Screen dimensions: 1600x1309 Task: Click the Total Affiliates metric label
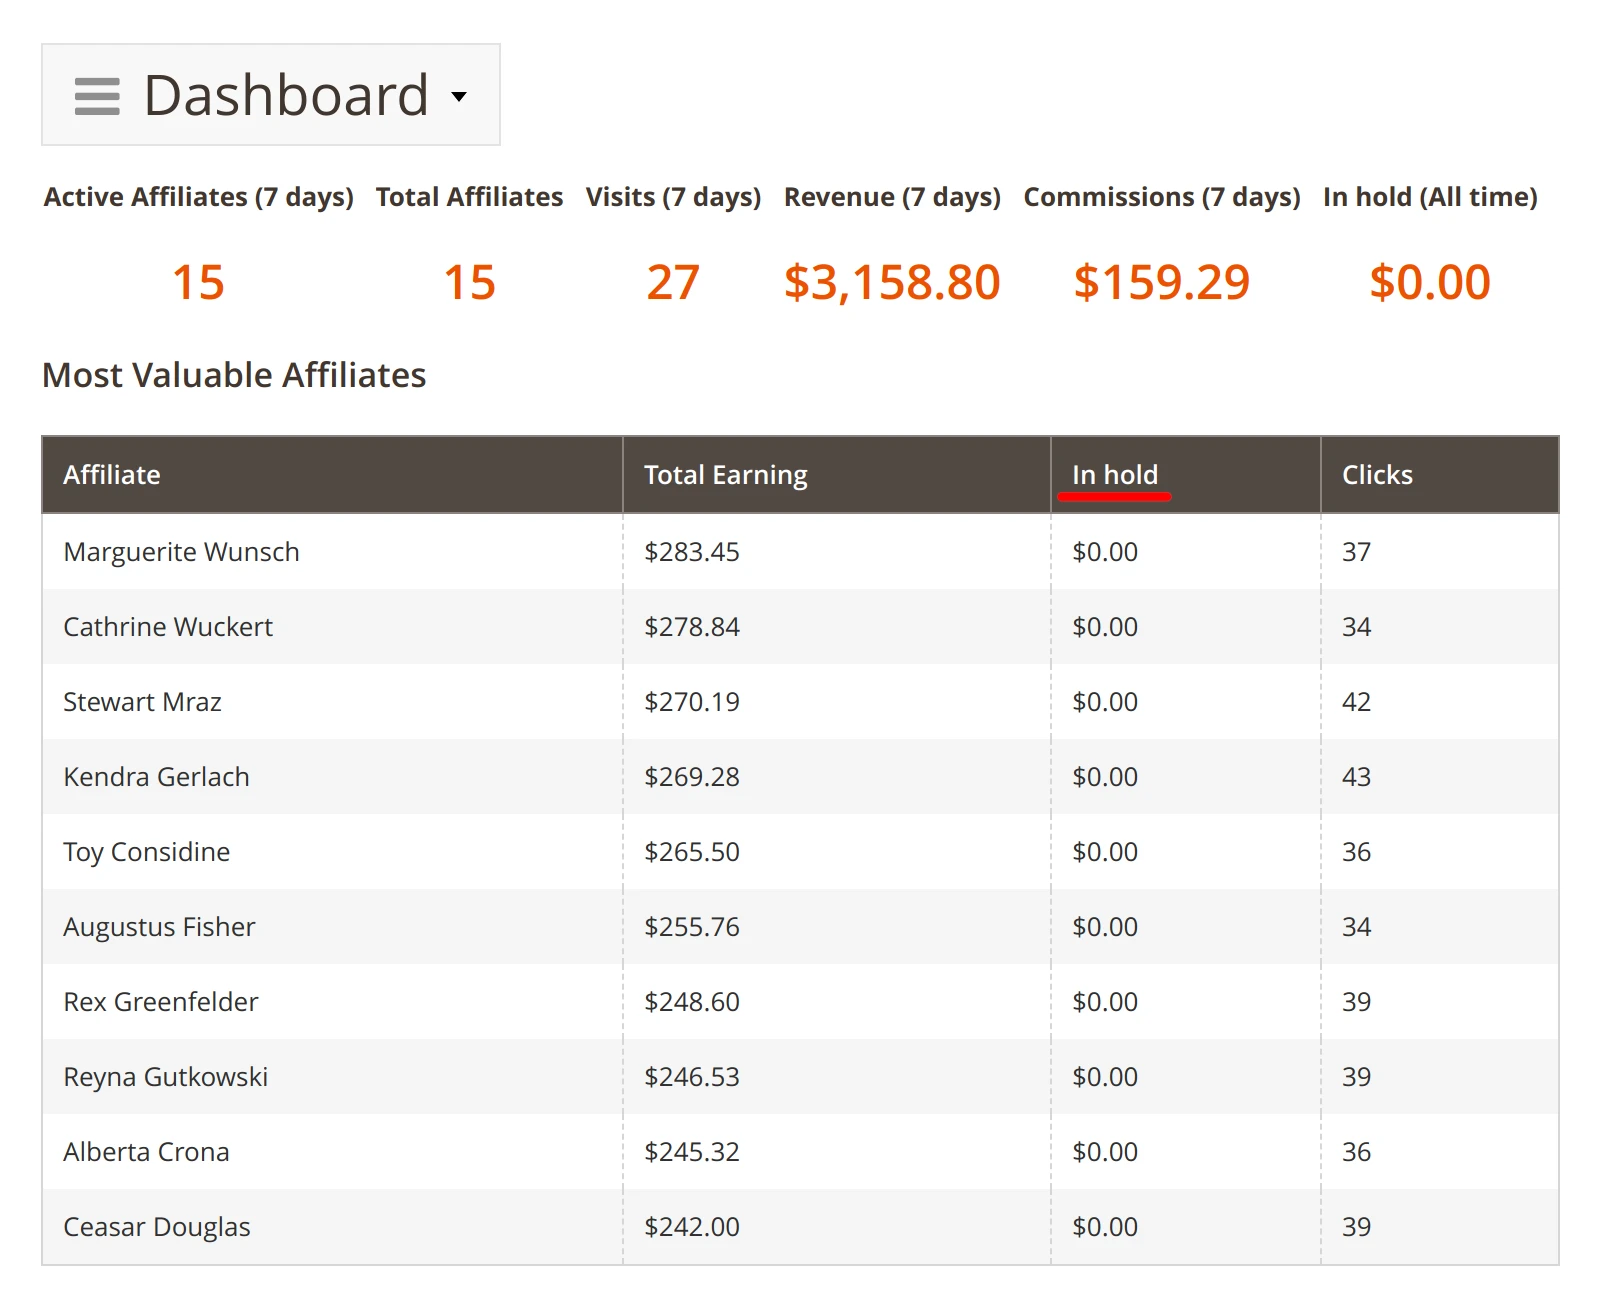(468, 197)
